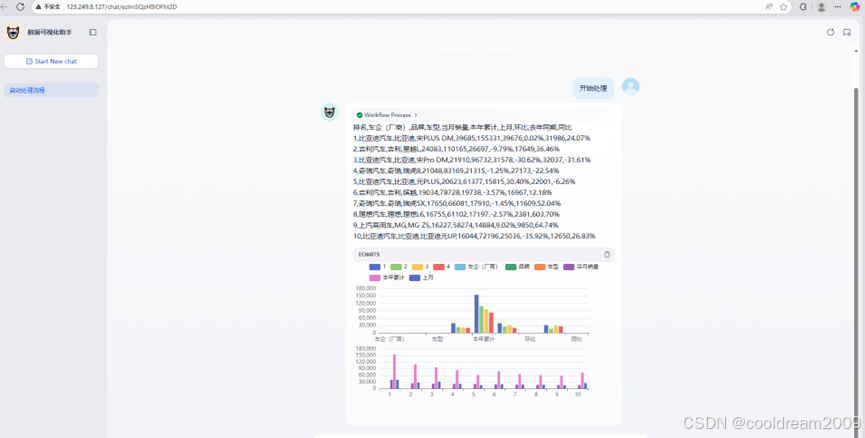Viewport: 865px width, 438px height.
Task: Toggle the 上月 legend series
Action: coord(421,277)
